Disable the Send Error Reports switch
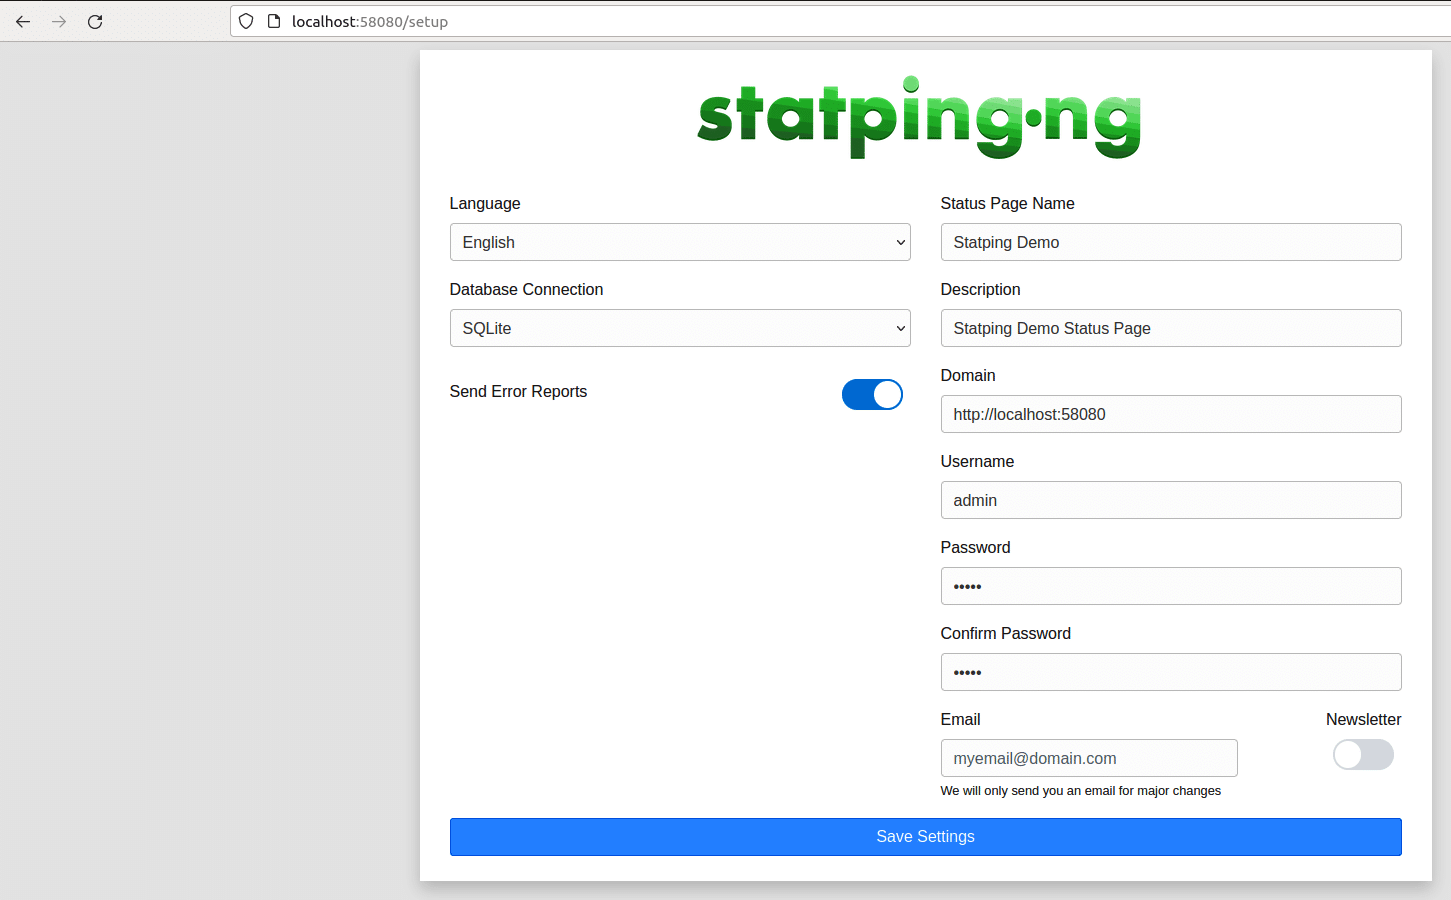Viewport: 1451px width, 900px height. pos(872,395)
